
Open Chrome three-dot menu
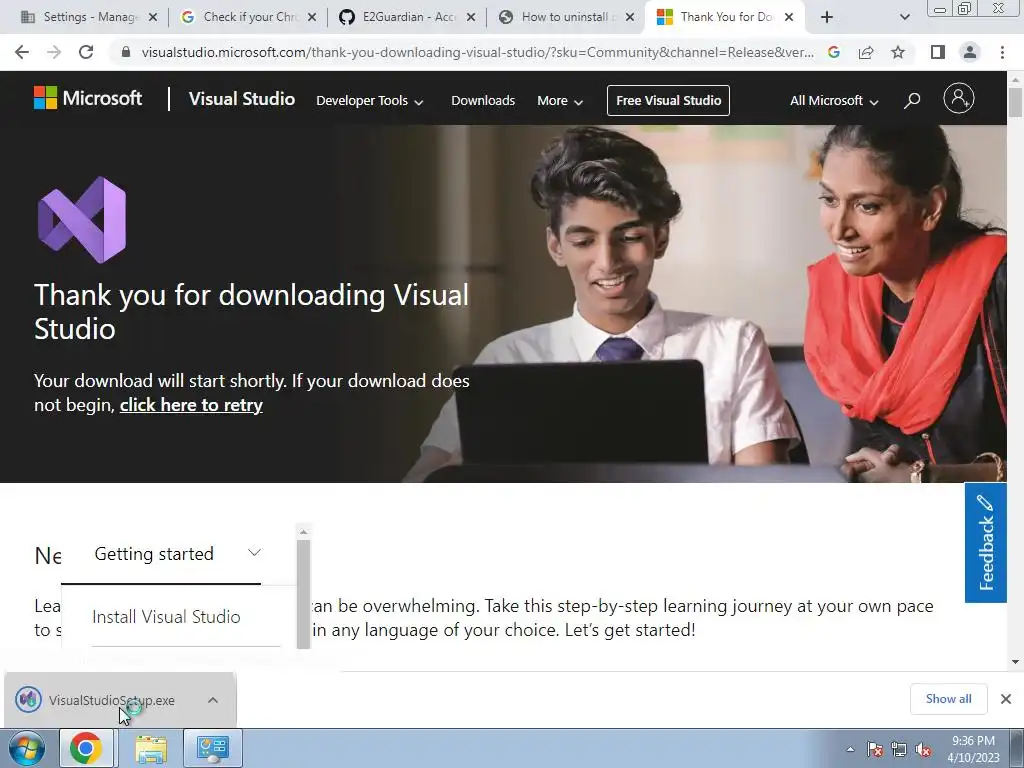click(1002, 52)
